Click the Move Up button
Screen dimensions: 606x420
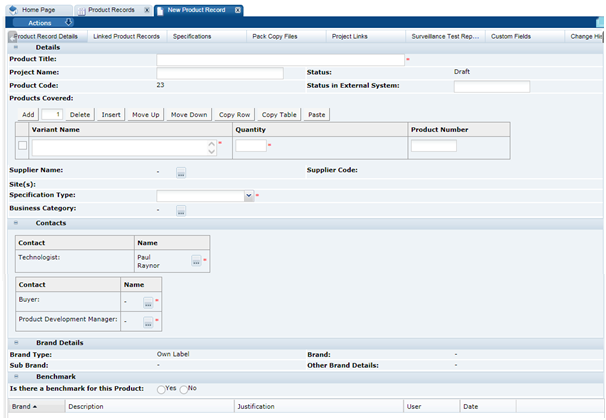pos(146,115)
